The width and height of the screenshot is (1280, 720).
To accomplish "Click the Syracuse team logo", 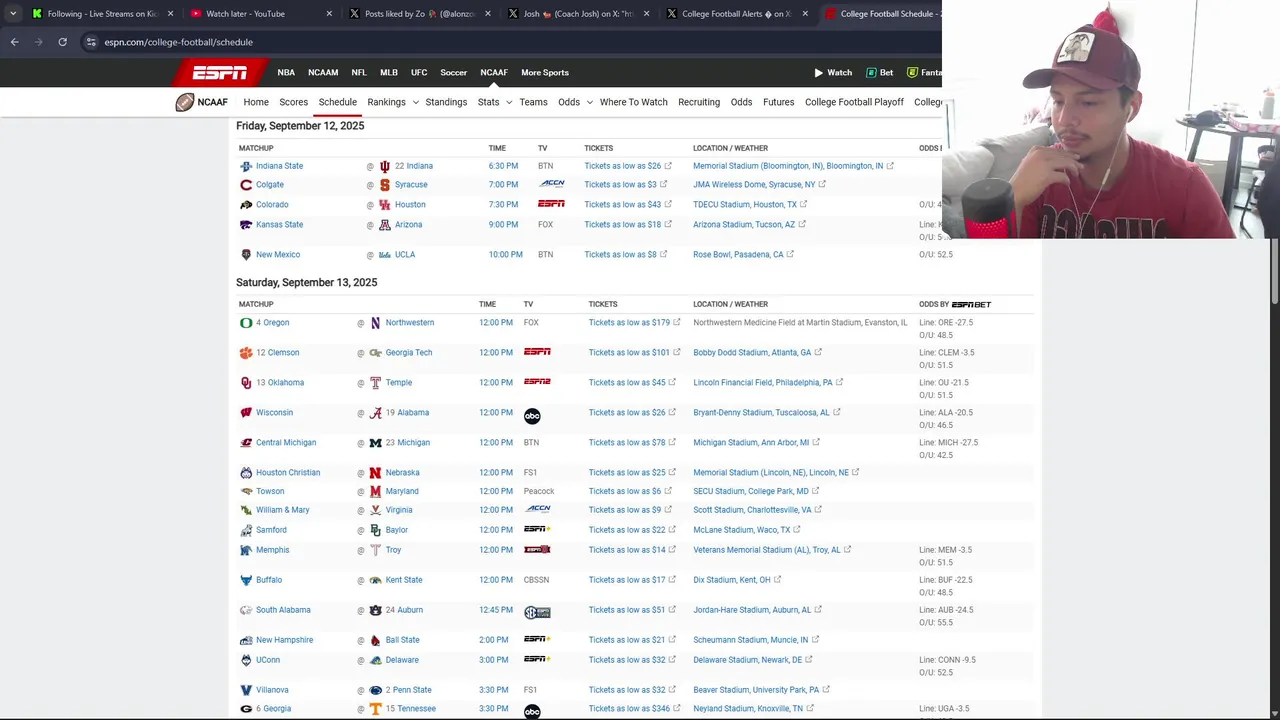I will coord(384,185).
